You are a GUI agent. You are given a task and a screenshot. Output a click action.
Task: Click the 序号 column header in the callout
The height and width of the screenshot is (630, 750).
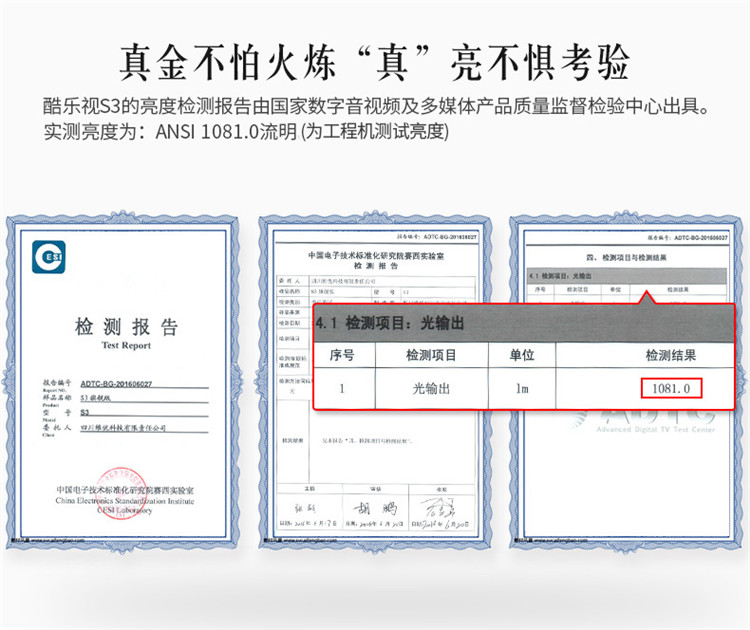click(x=342, y=355)
